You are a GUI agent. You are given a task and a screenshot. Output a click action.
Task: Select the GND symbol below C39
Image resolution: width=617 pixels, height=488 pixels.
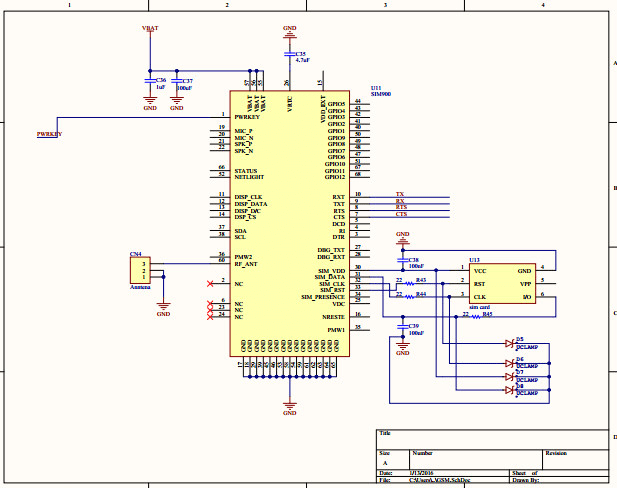[x=403, y=349]
